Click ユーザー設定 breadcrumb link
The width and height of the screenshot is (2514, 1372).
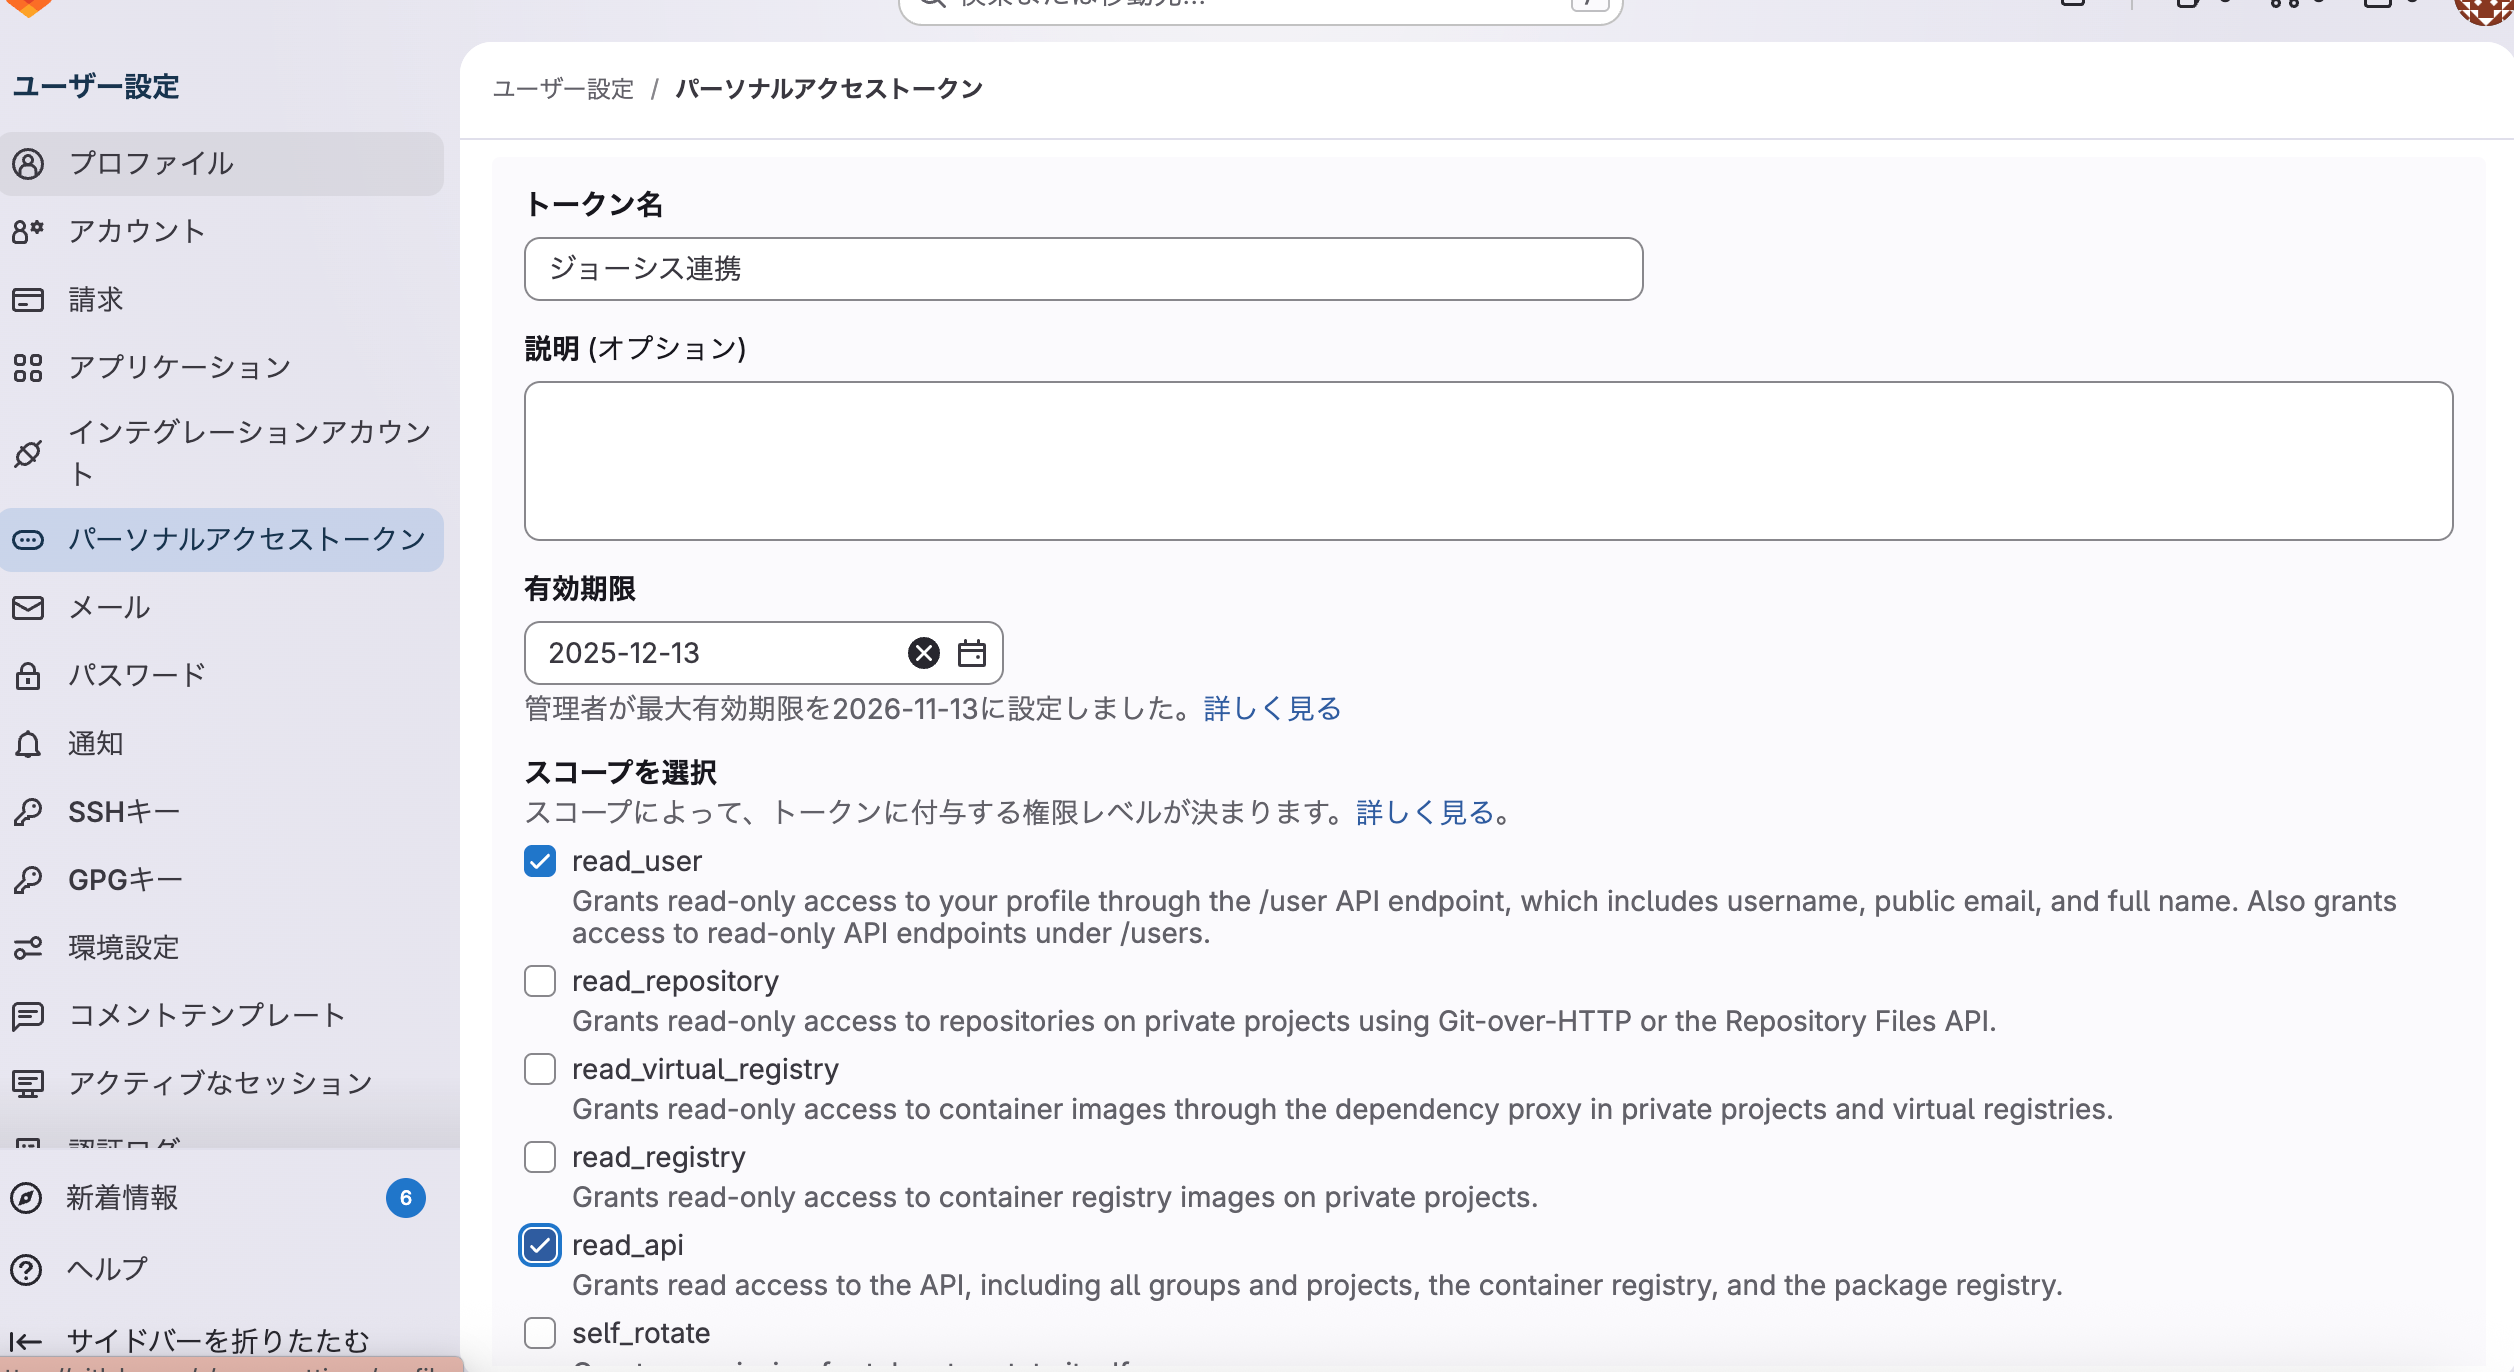click(563, 89)
